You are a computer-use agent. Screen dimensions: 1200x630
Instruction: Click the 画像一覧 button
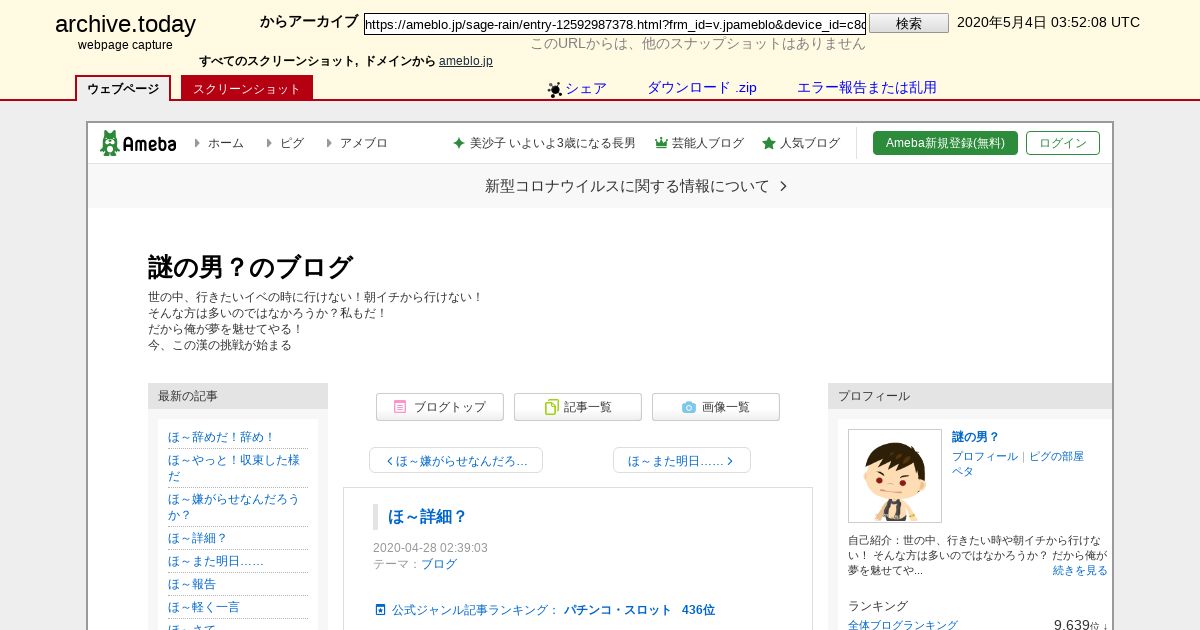tap(716, 407)
